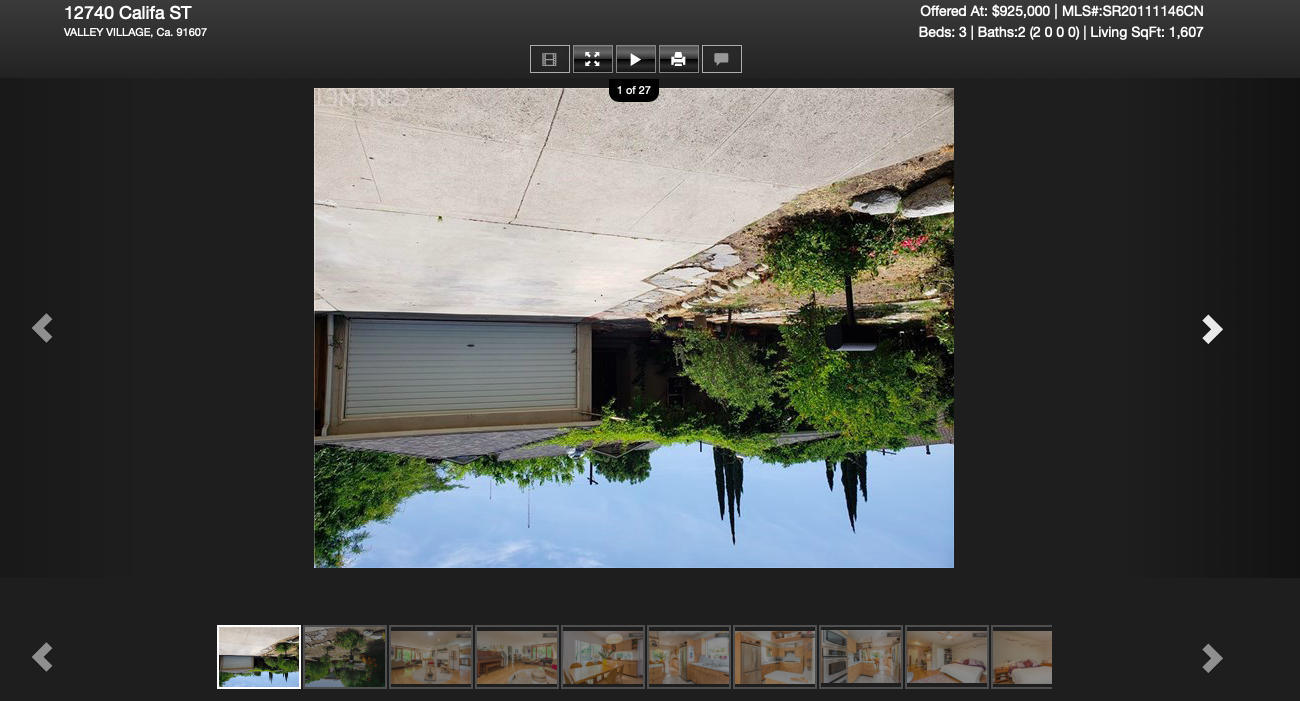Open the sixth photo thumbnail
1300x701 pixels.
click(689, 657)
